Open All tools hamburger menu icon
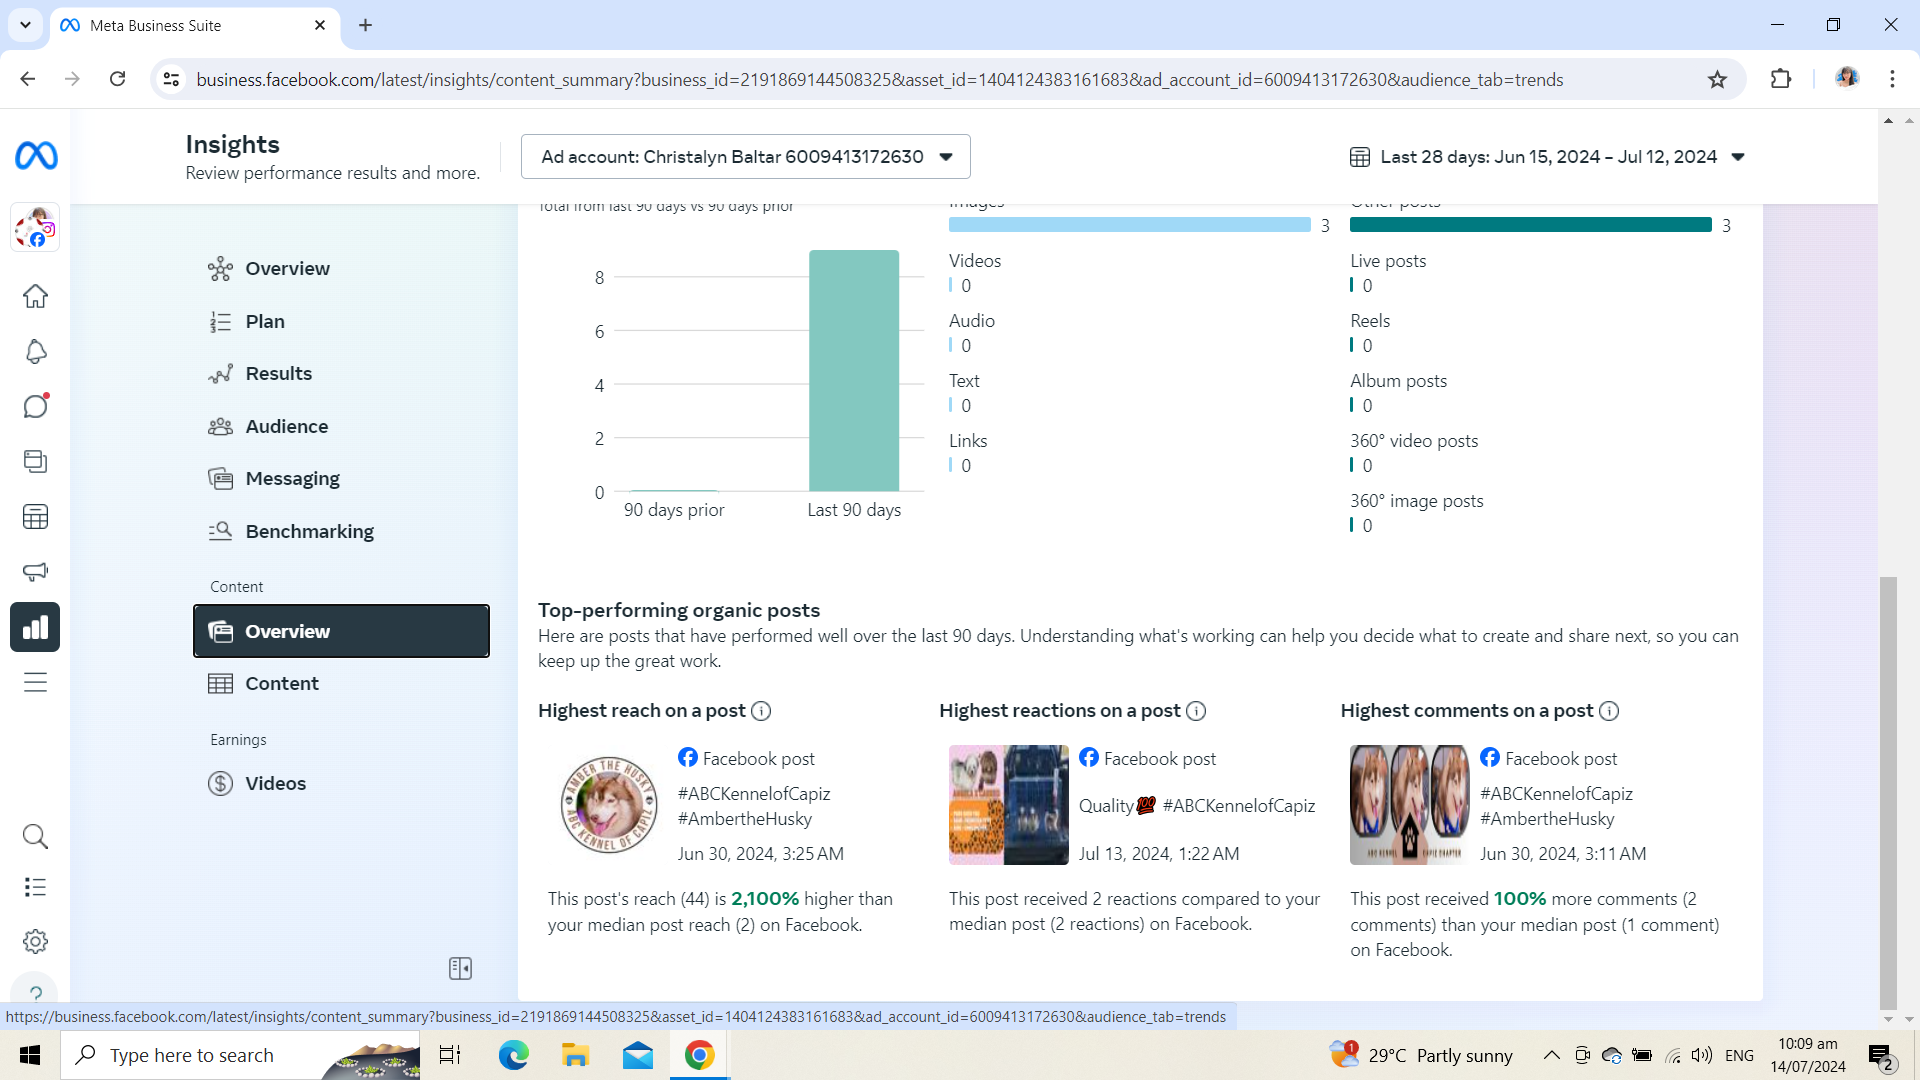Viewport: 1920px width, 1080px height. point(35,682)
